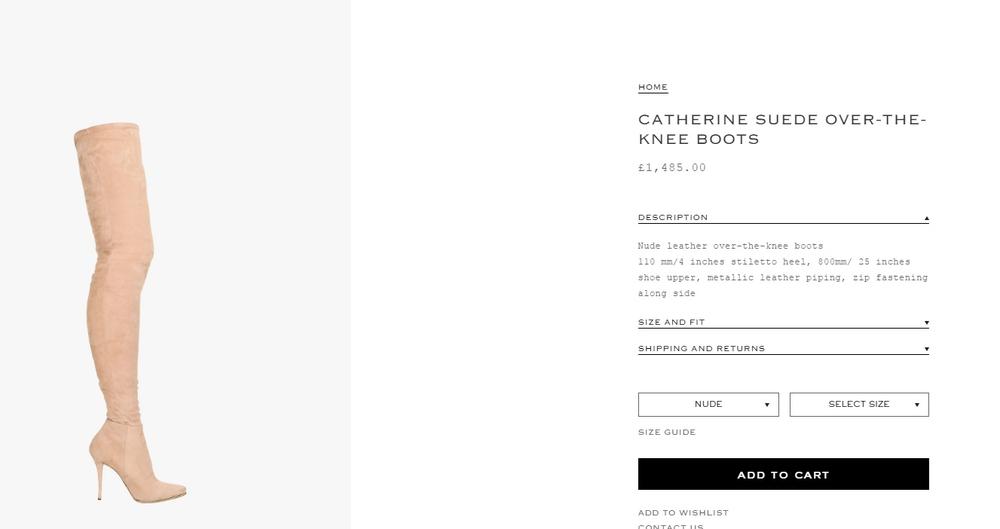This screenshot has width=1000, height=529.
Task: Click the Nude color dropdown arrow
Action: point(767,405)
